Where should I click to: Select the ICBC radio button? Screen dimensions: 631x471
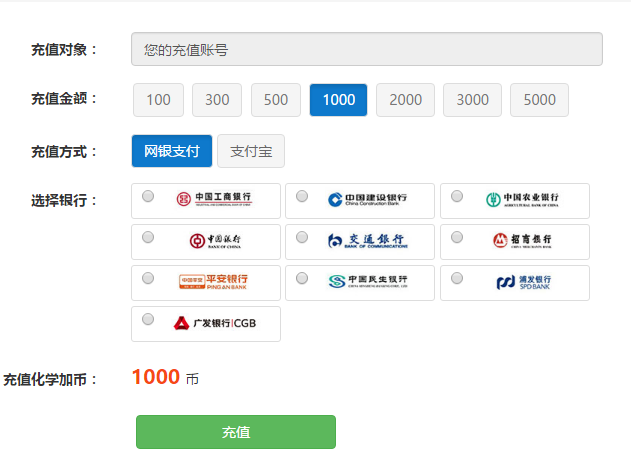148,196
